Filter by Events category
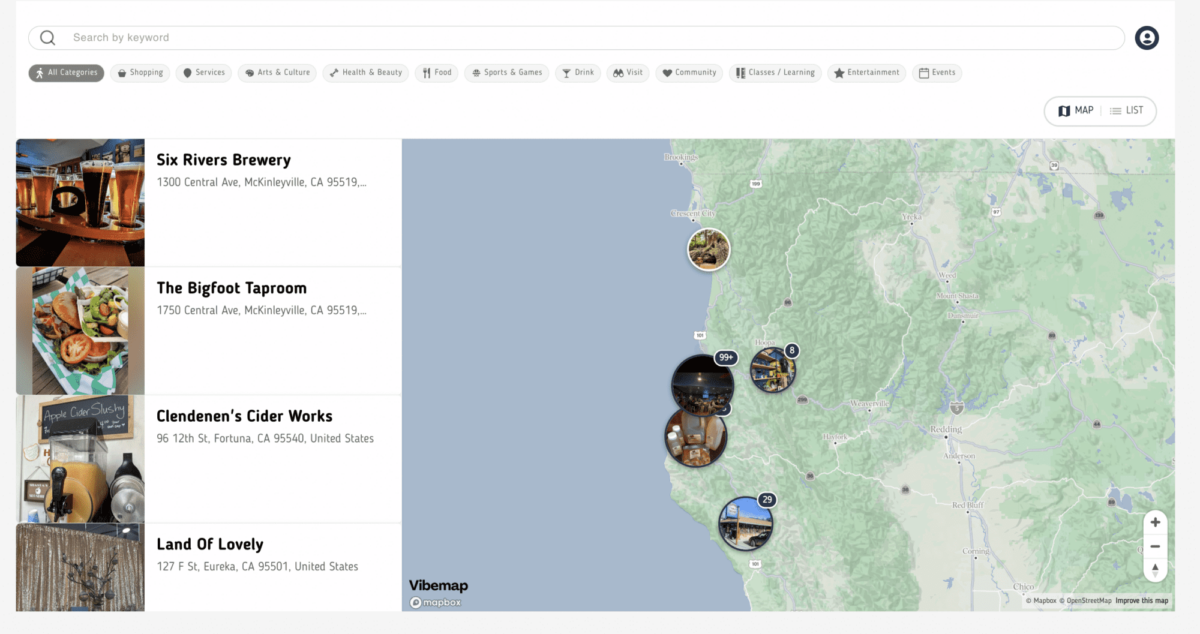 pos(937,73)
